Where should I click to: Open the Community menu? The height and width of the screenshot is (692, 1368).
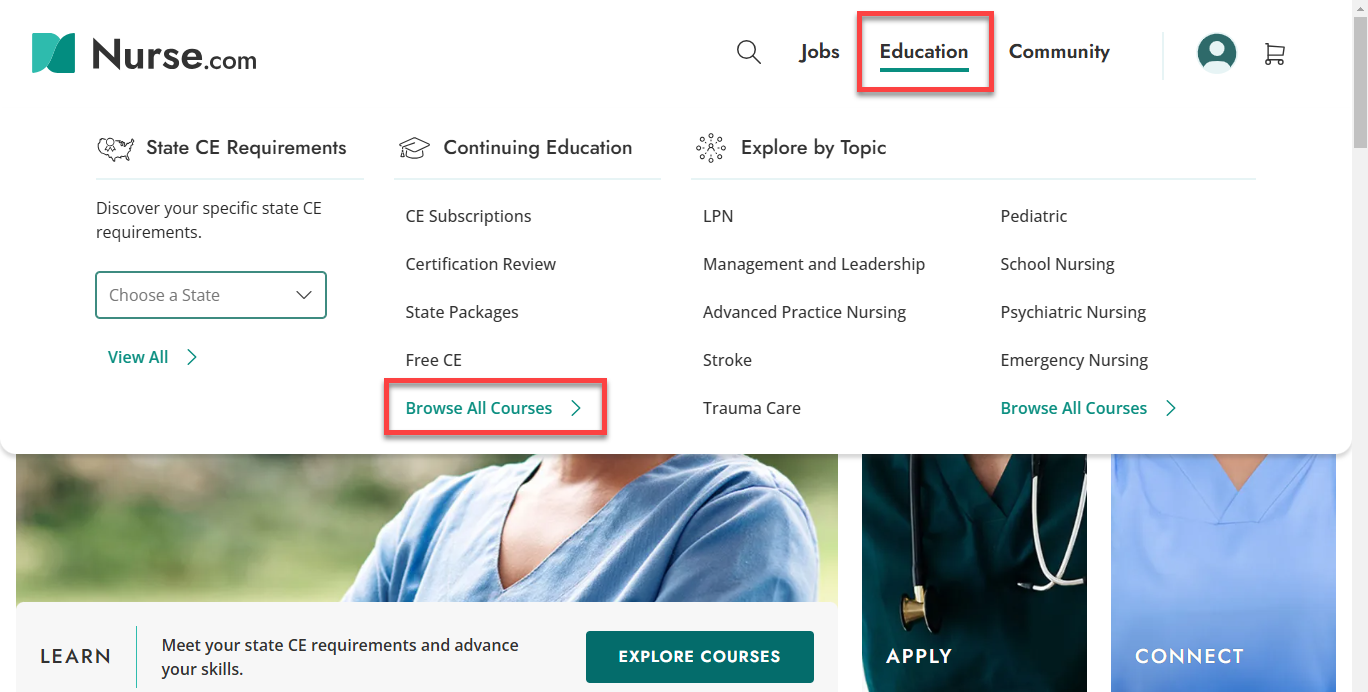1059,51
